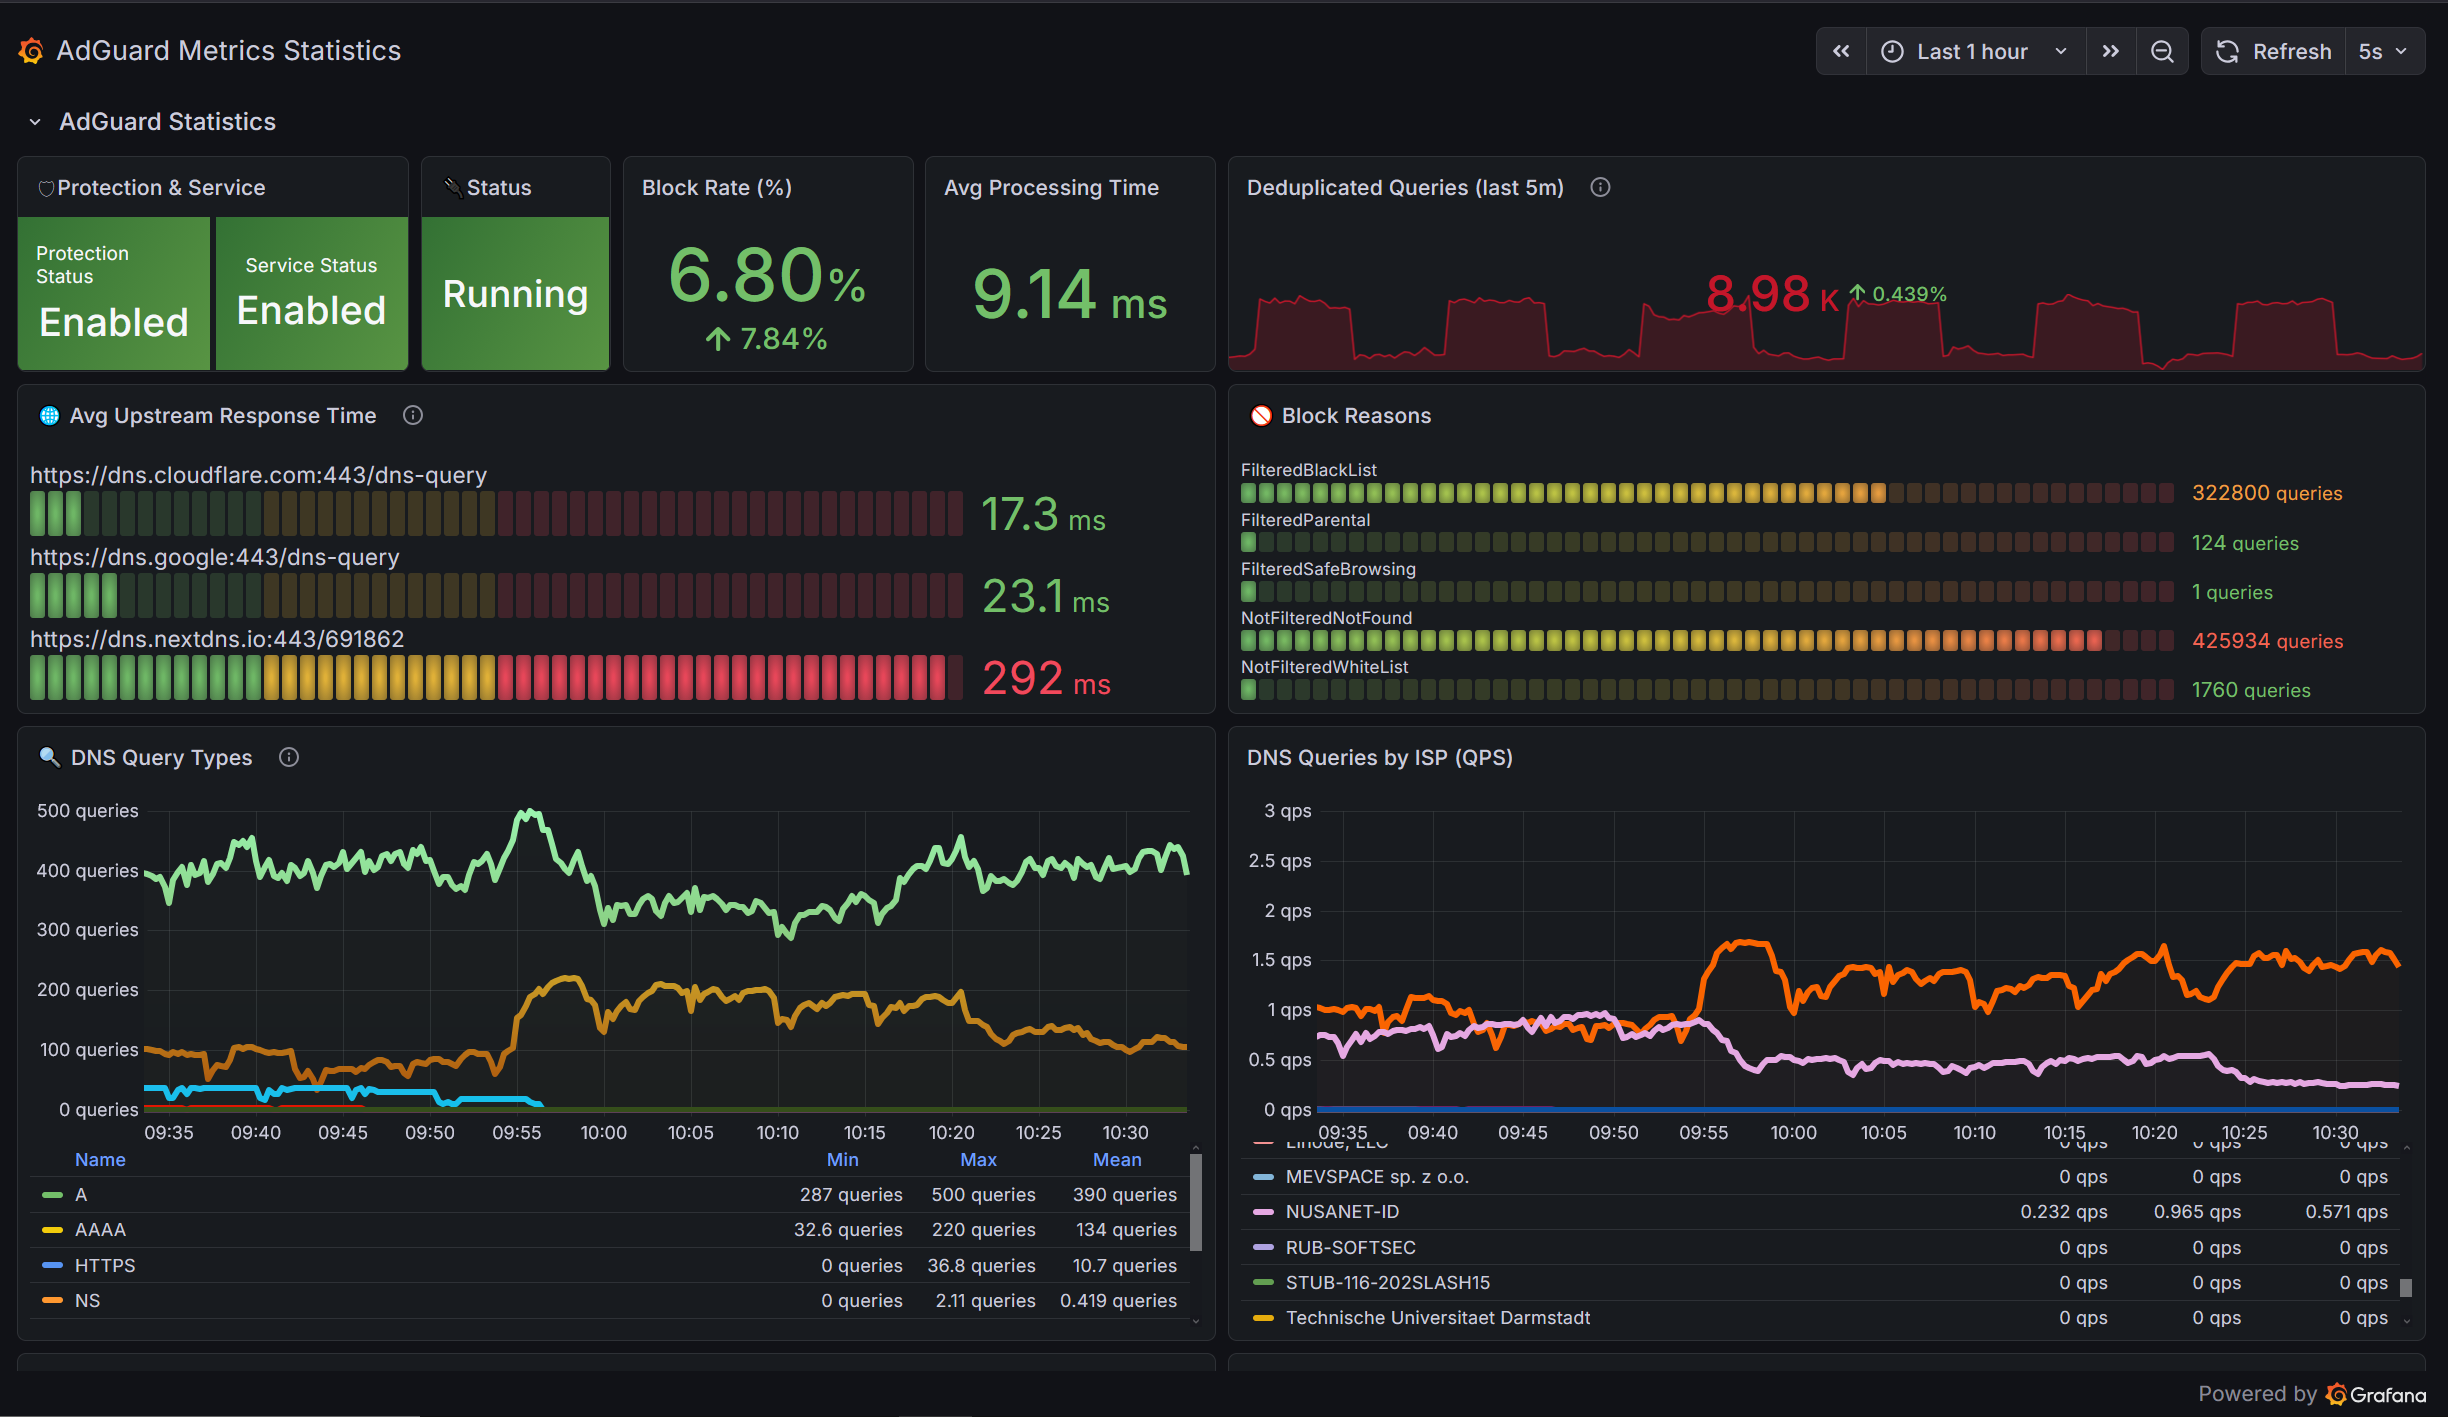Click the dns.cloudflare.com upstream label
The width and height of the screenshot is (2448, 1417).
[x=258, y=475]
